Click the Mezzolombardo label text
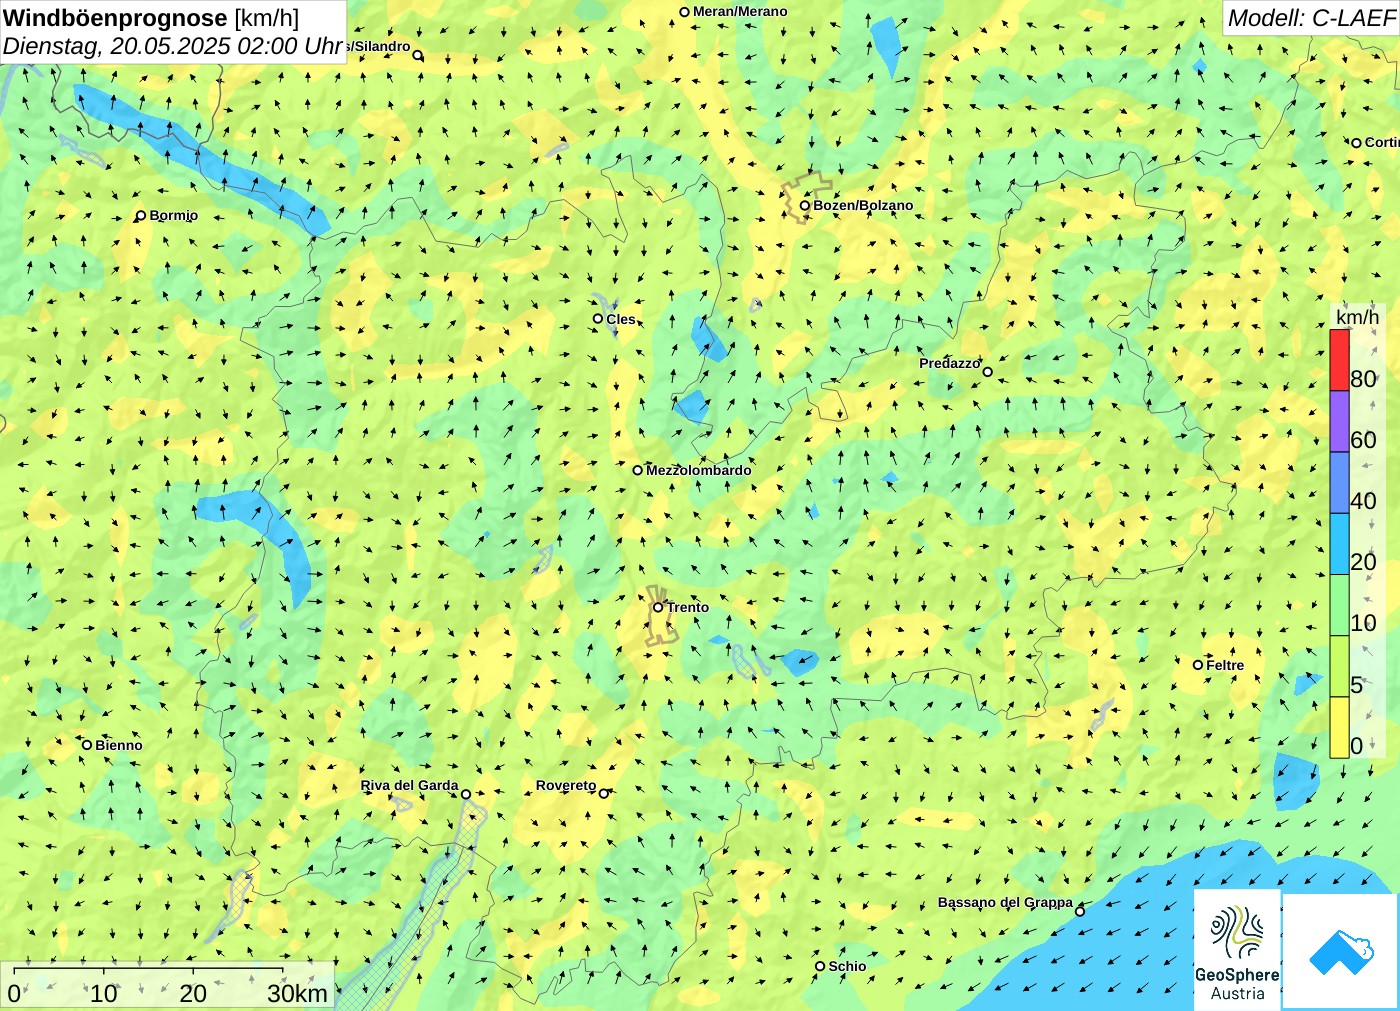Screen dimensions: 1400x1011 click(699, 470)
